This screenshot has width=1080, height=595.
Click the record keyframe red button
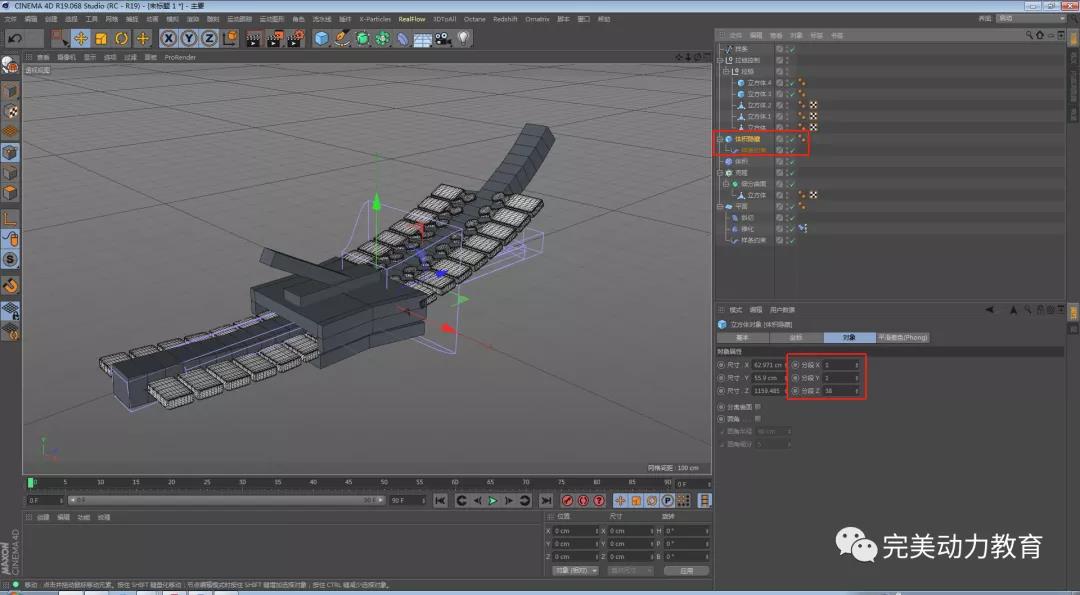point(568,501)
